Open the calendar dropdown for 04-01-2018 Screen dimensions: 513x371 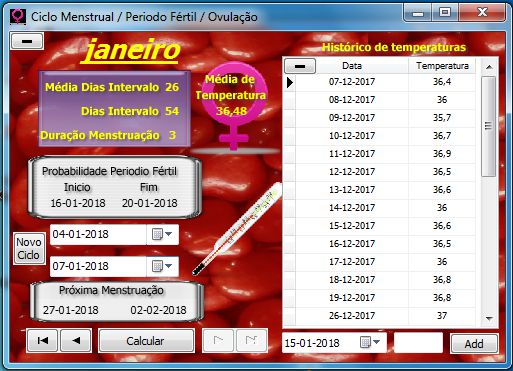pos(162,234)
